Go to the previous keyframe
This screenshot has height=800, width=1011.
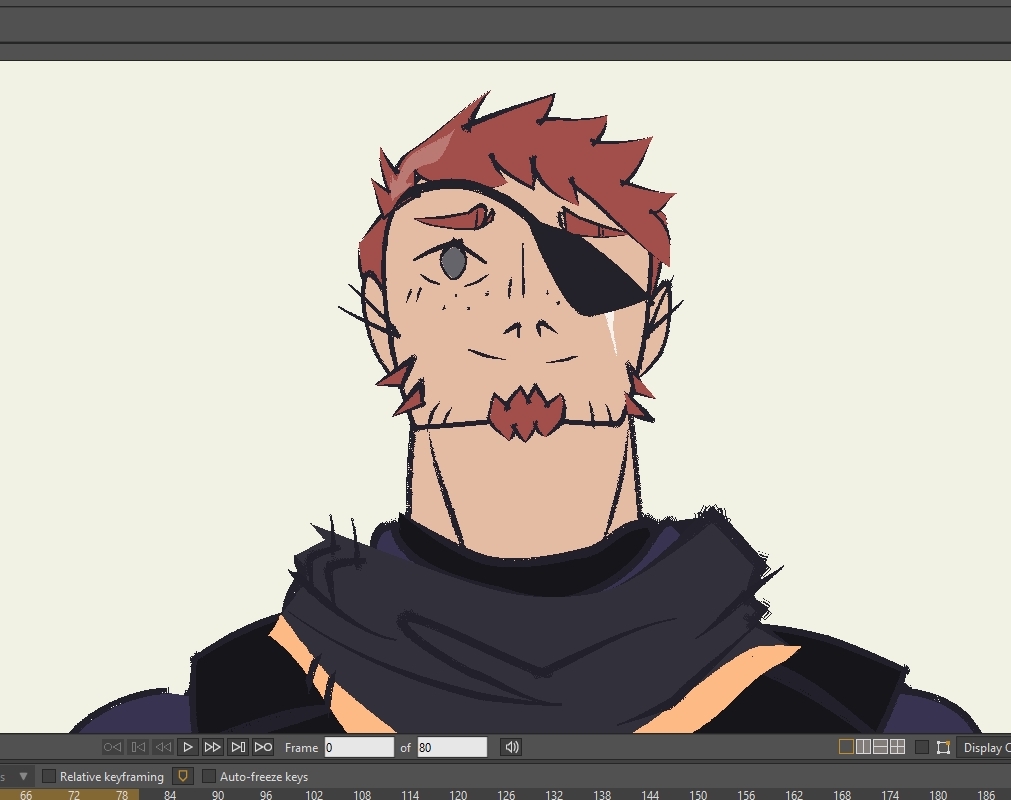point(138,747)
